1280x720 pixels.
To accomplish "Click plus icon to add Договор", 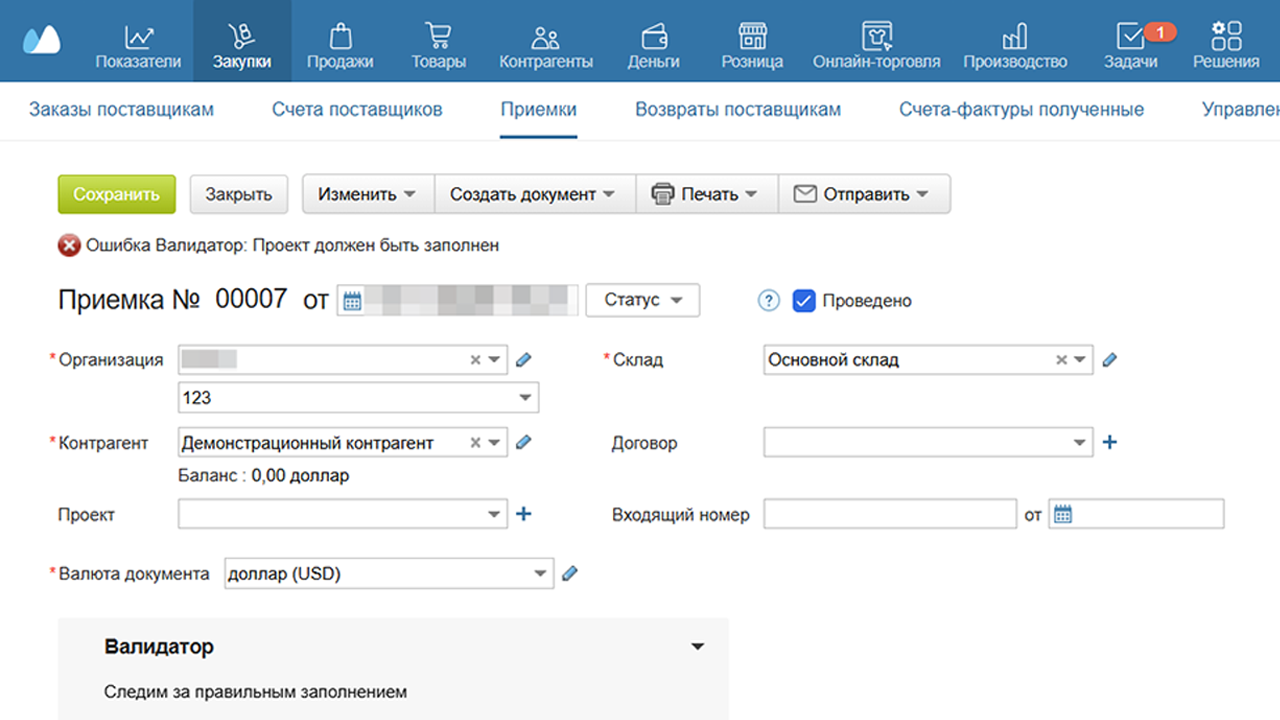I will point(1109,442).
